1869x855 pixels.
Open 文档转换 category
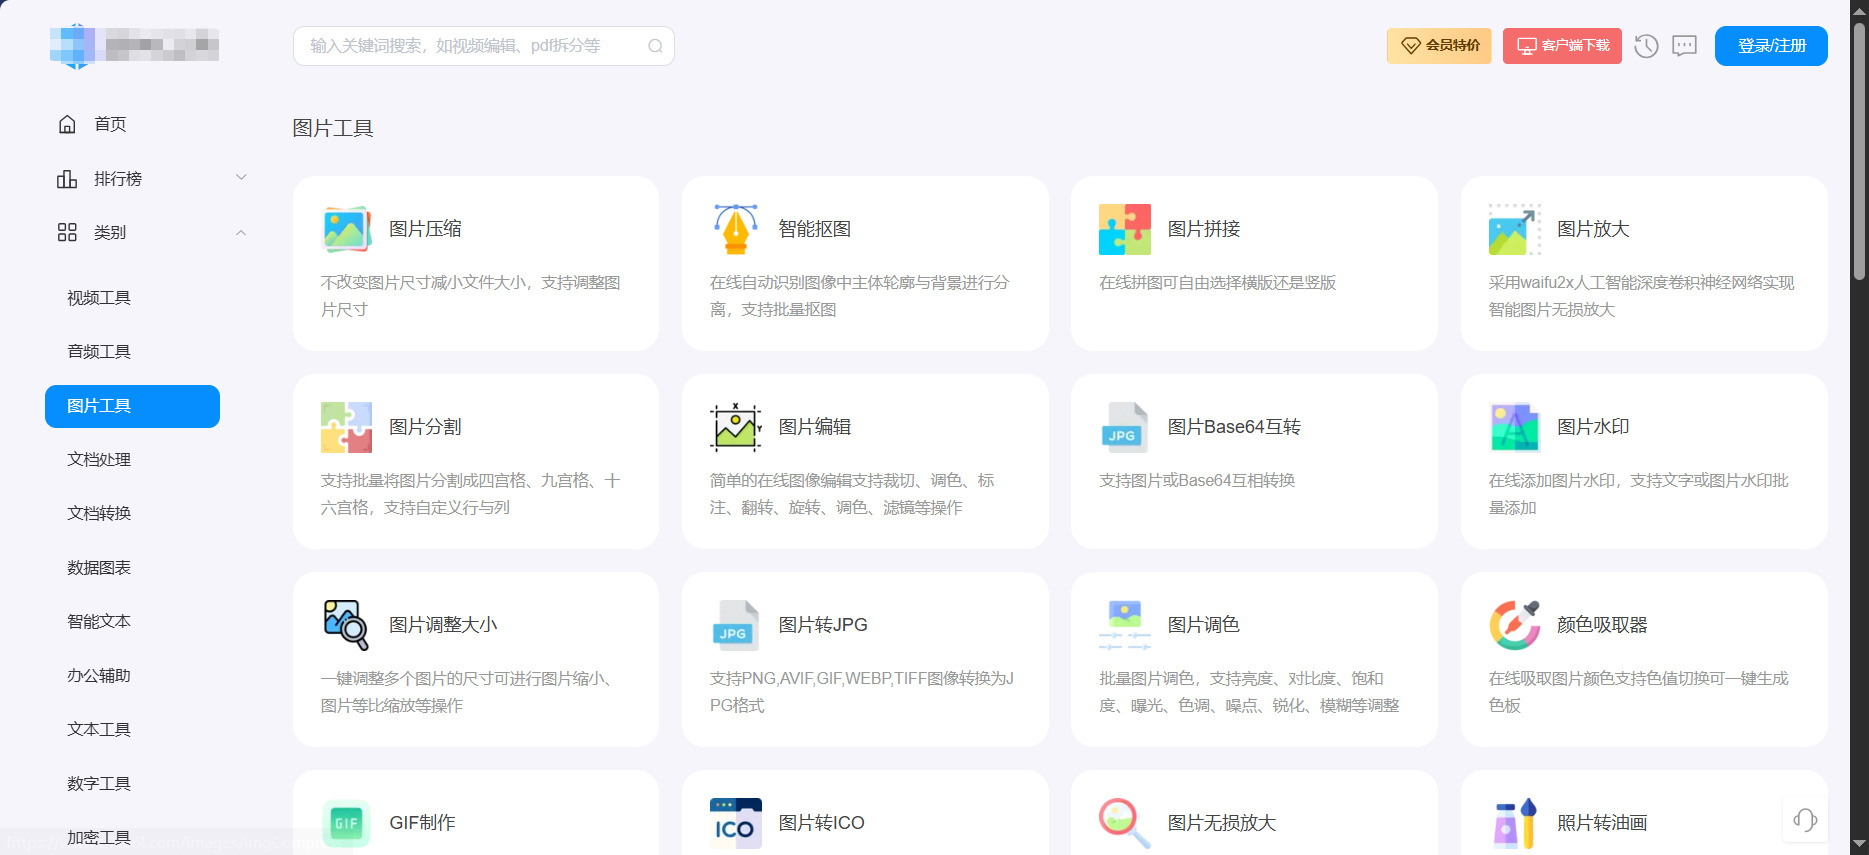click(x=99, y=514)
